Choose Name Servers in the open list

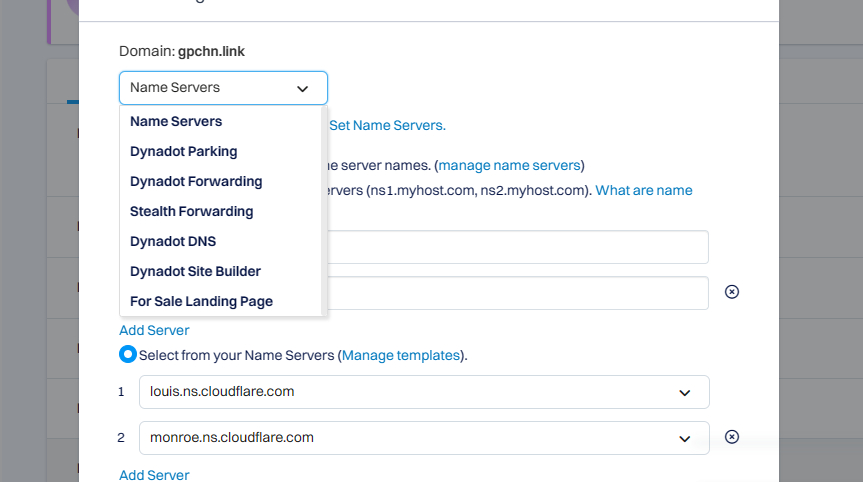[176, 122]
